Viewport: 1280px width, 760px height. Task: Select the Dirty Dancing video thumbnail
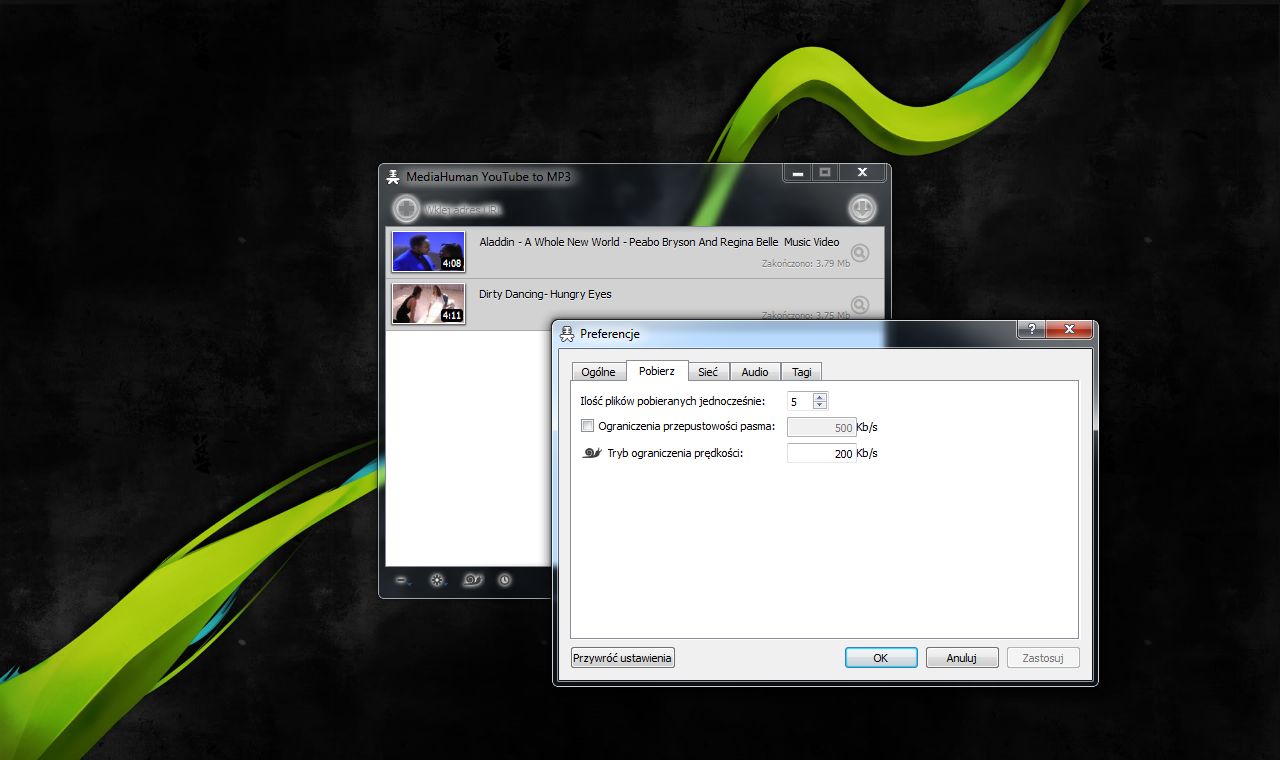tap(428, 304)
